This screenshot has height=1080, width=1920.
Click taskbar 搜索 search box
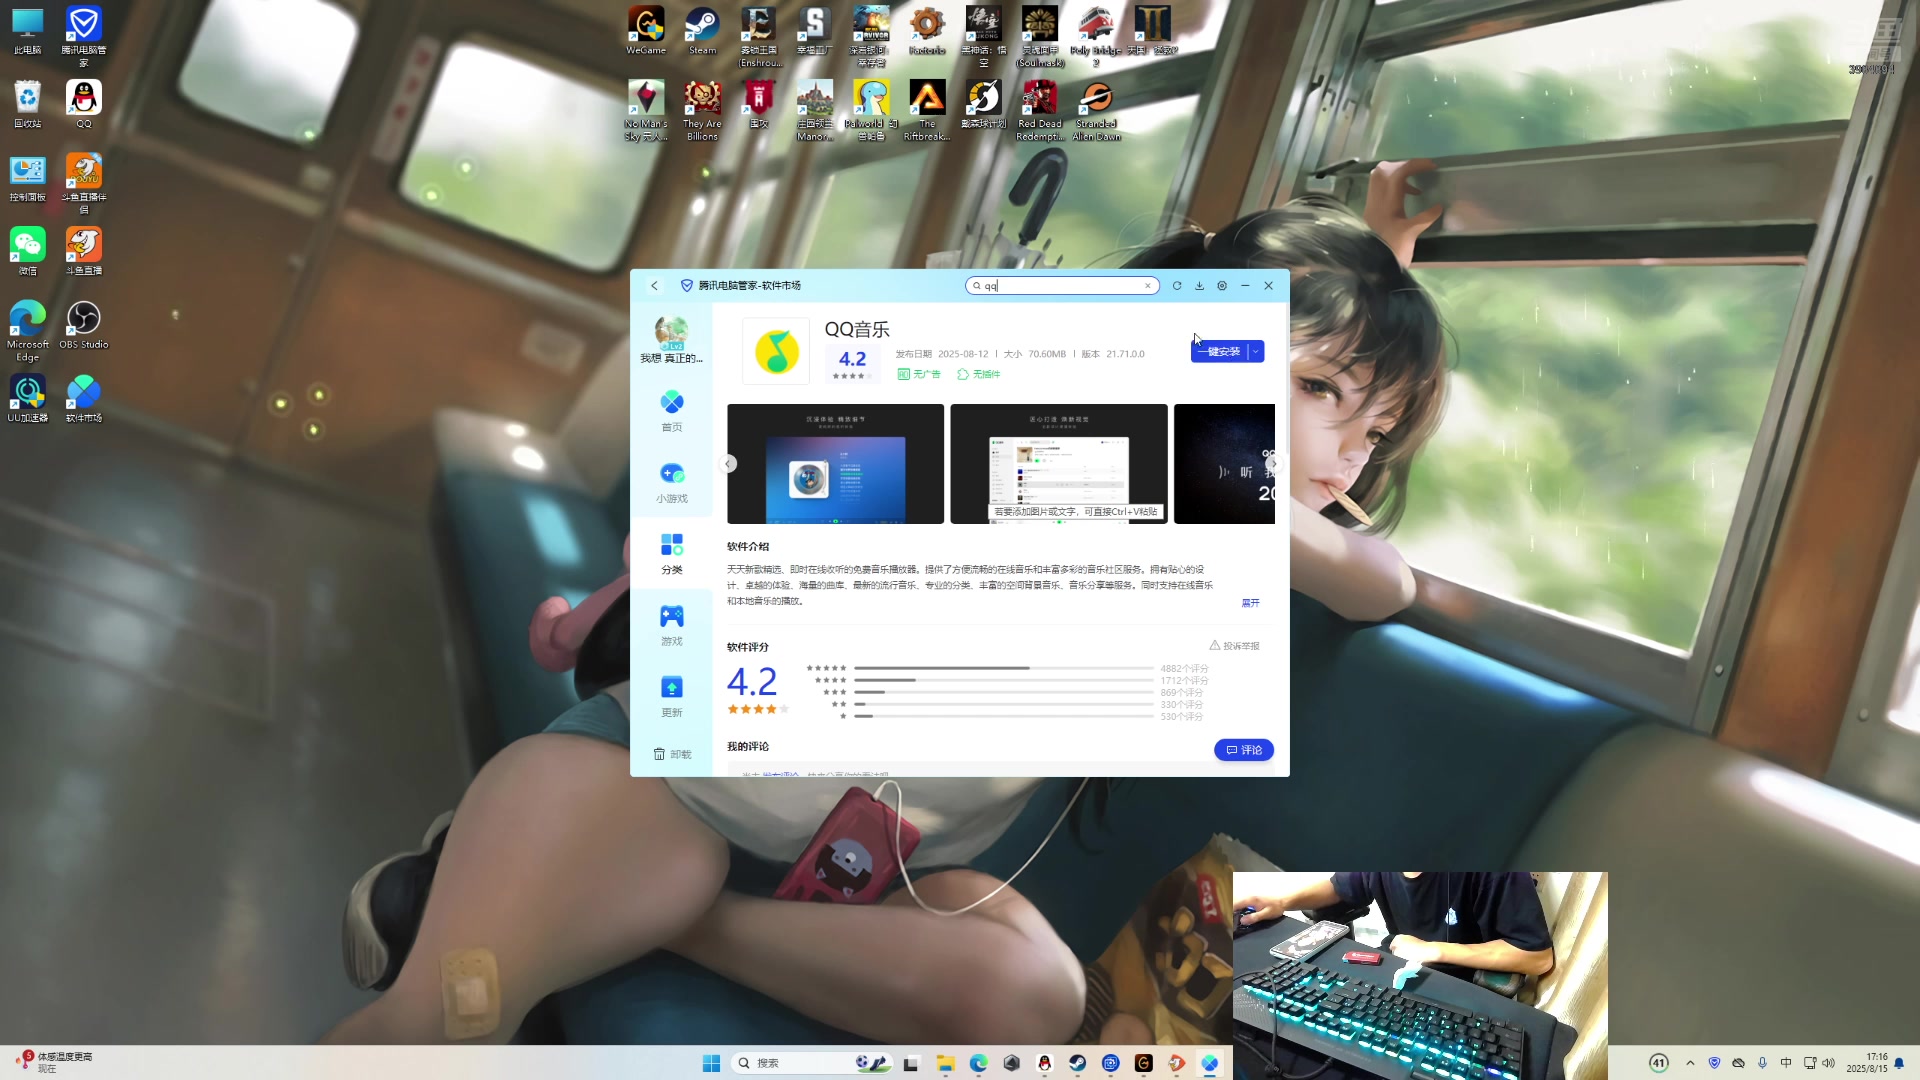click(x=810, y=1063)
